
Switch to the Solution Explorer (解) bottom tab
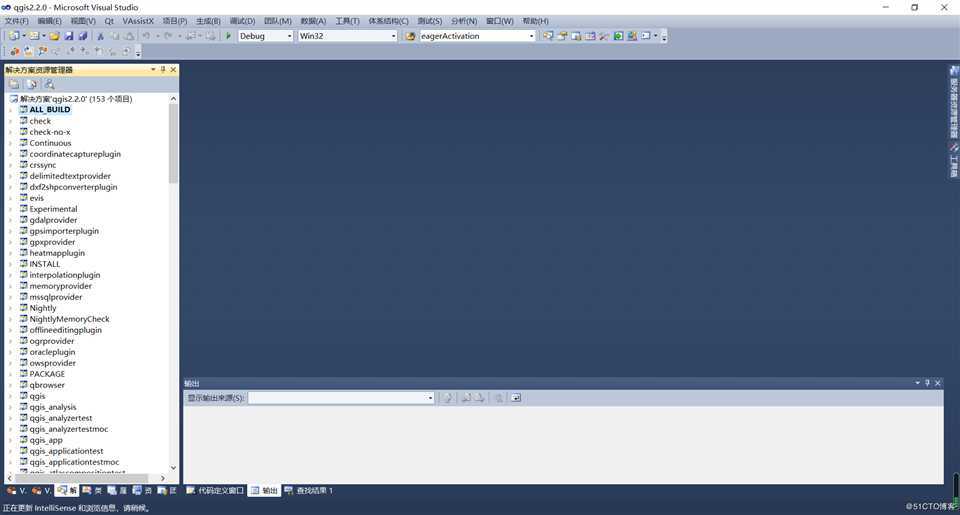pos(67,491)
